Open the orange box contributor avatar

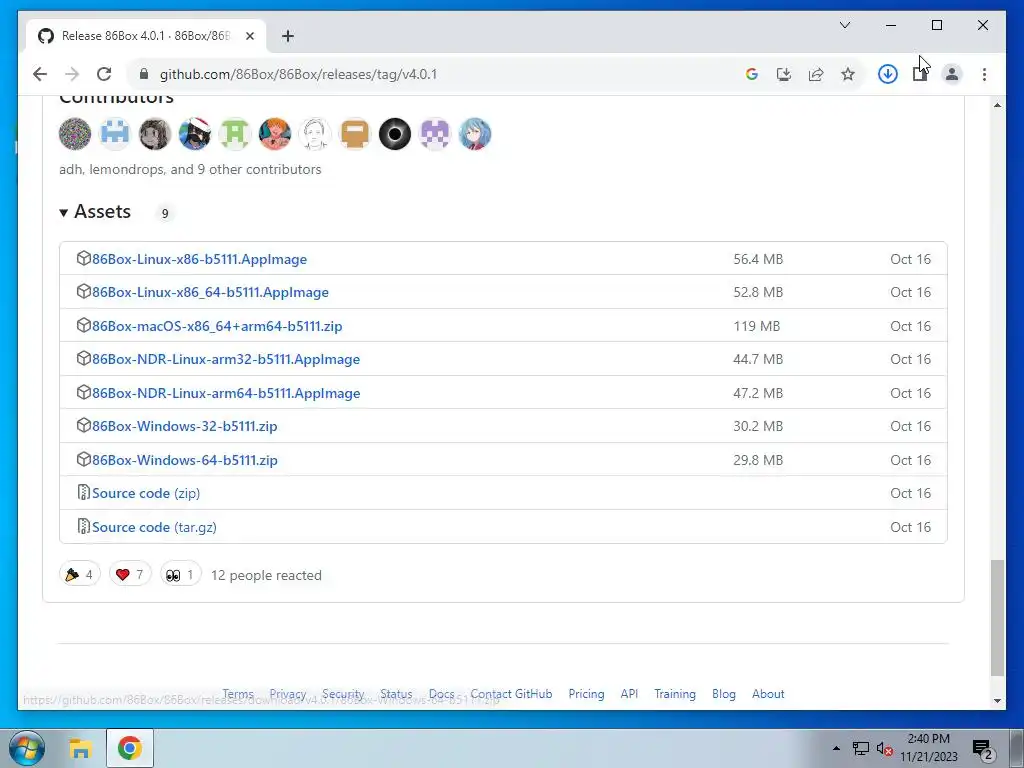coord(355,134)
